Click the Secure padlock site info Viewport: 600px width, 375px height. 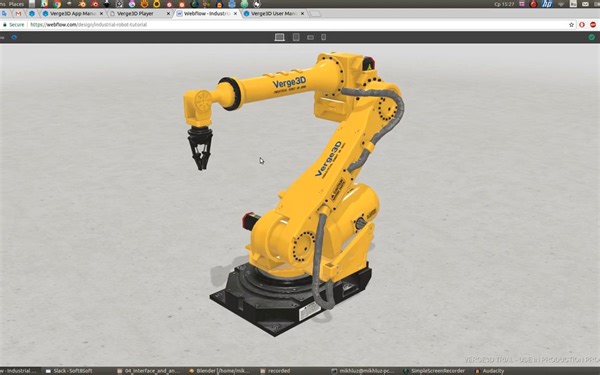tap(13, 24)
